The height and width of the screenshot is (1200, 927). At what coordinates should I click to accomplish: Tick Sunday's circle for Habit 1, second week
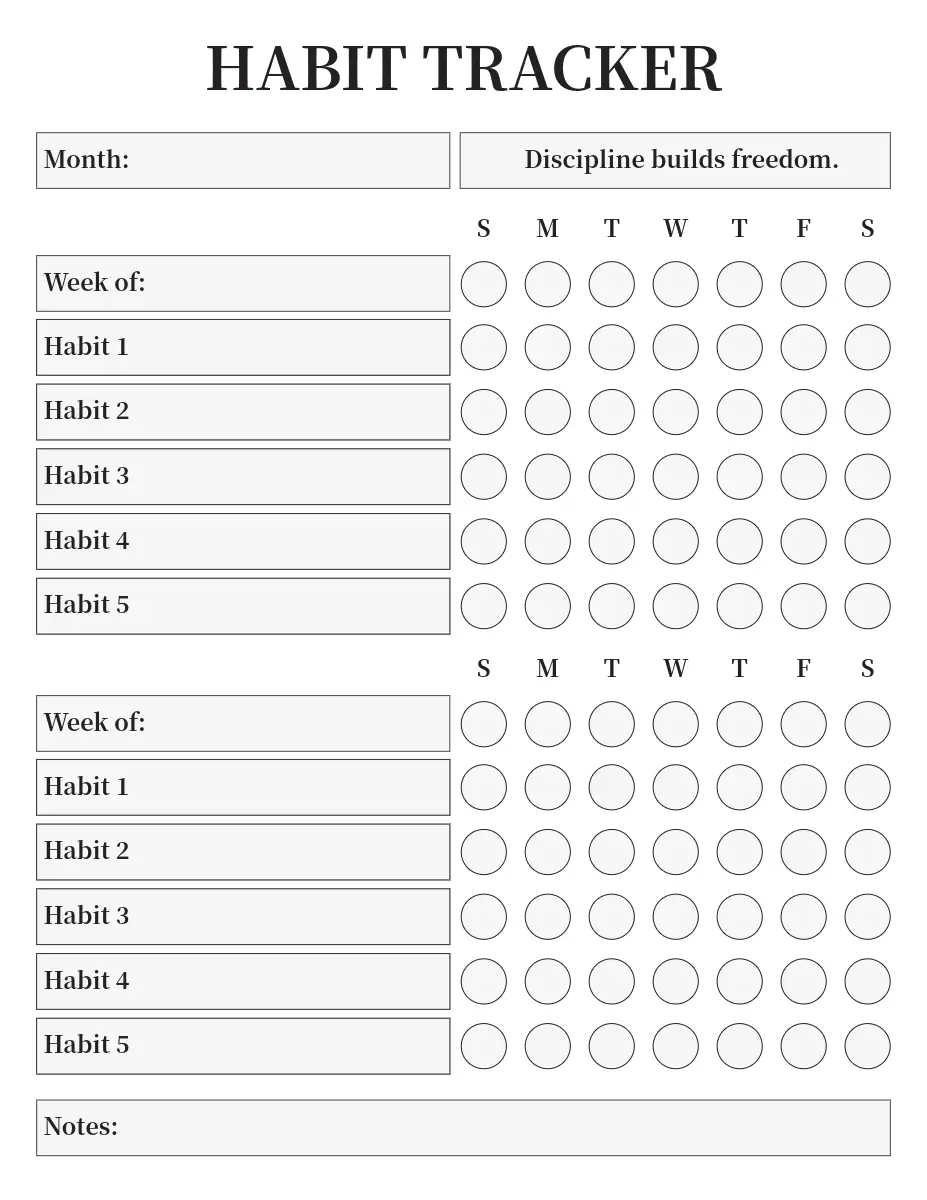[483, 787]
